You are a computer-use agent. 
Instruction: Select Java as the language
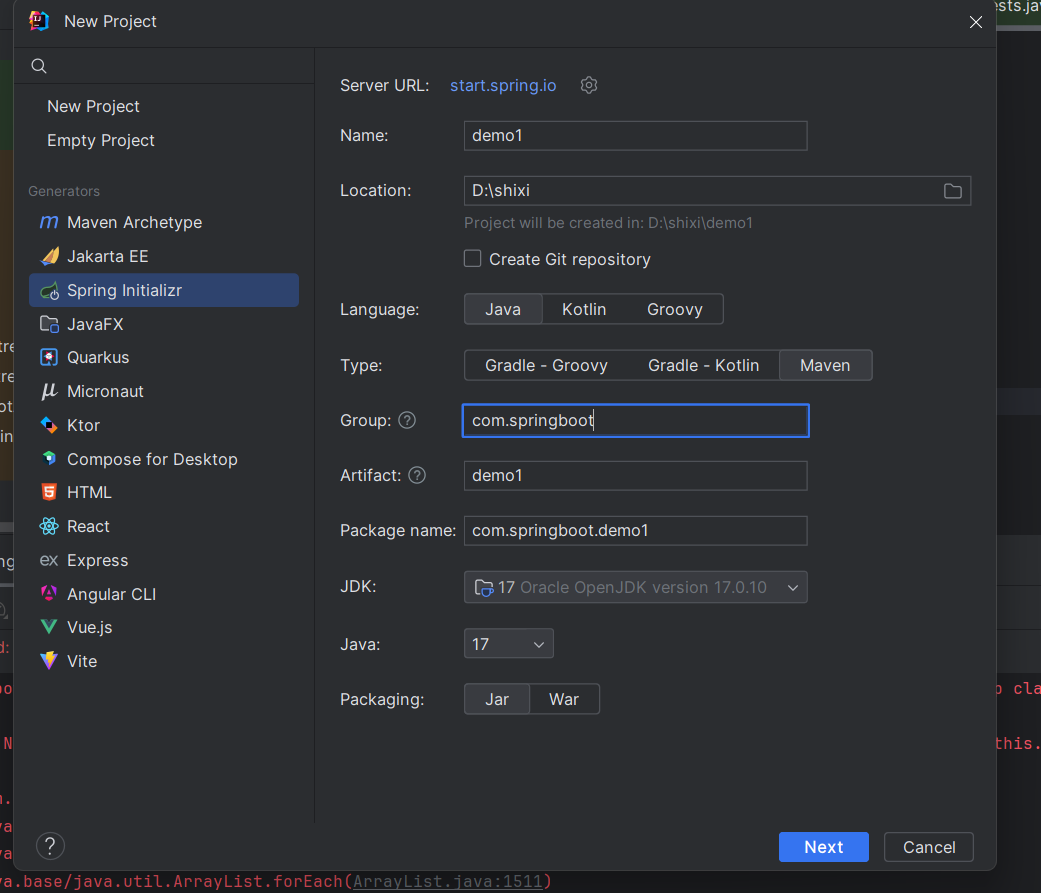pos(503,309)
